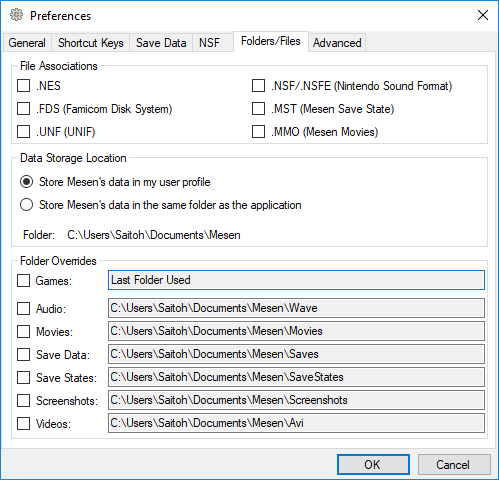Click the Screenshots folder path field

click(296, 400)
